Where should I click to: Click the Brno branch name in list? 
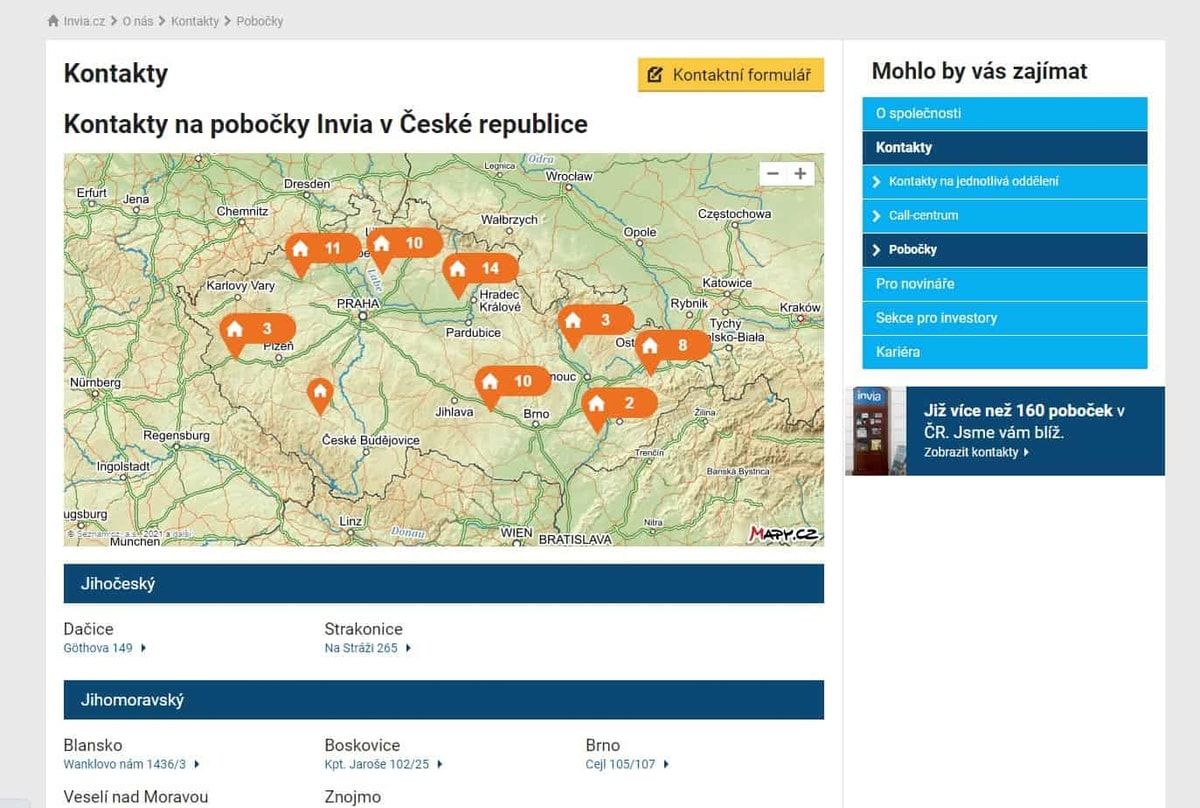click(603, 745)
